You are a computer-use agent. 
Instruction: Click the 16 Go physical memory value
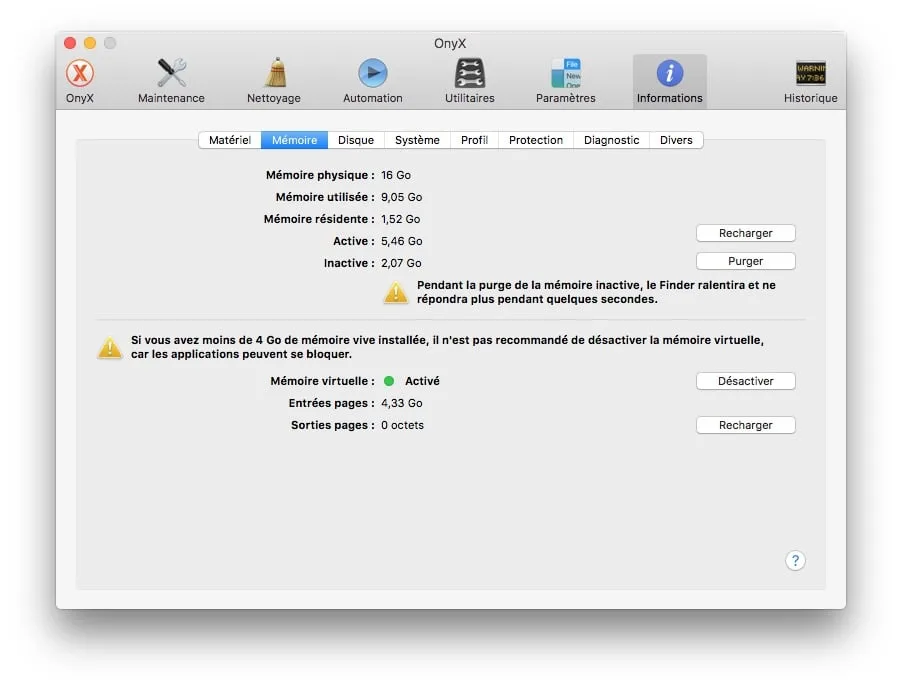(396, 175)
